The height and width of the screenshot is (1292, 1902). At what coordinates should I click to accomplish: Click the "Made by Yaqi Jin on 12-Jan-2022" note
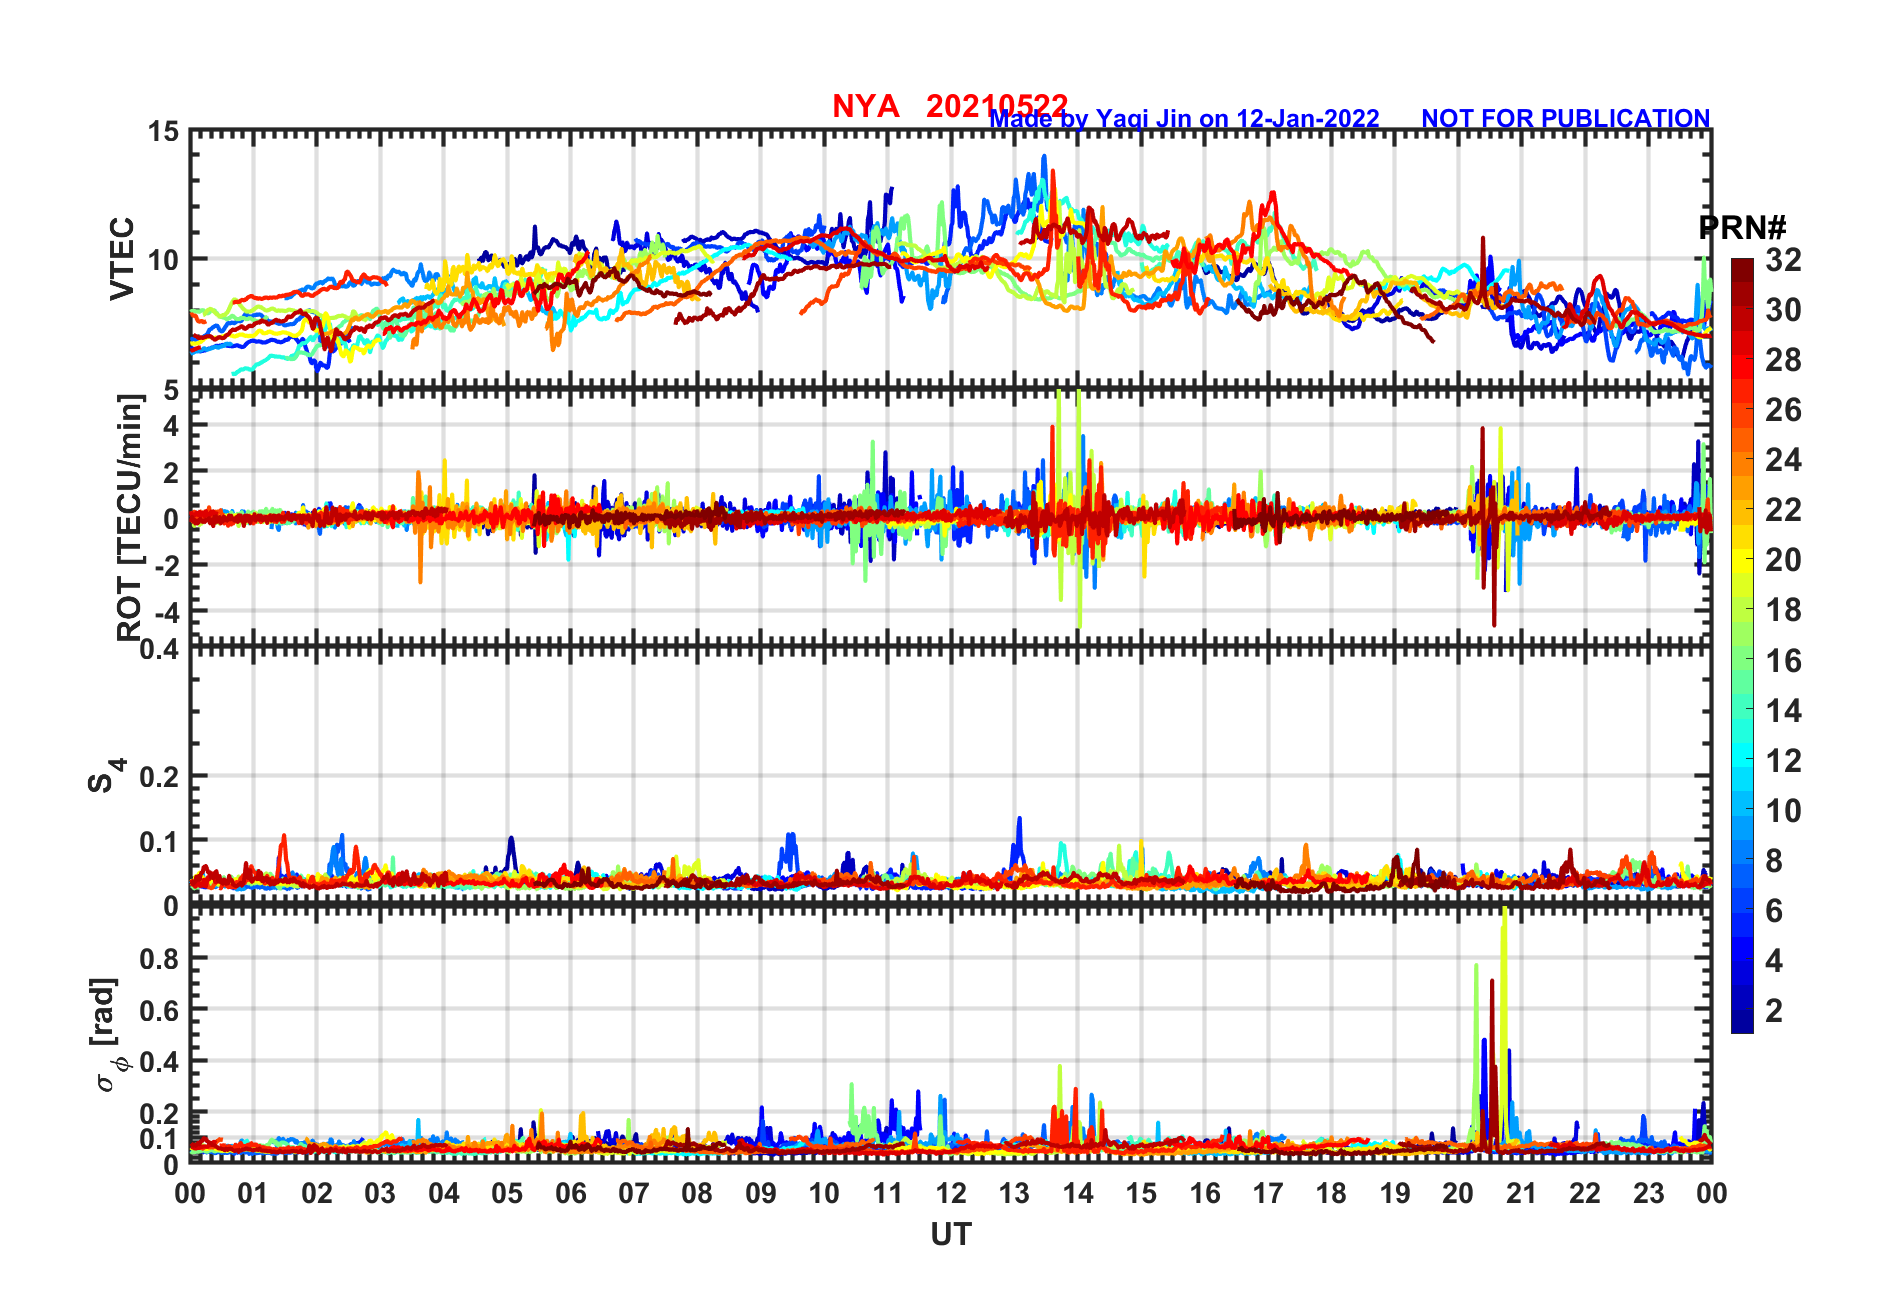tap(1184, 119)
